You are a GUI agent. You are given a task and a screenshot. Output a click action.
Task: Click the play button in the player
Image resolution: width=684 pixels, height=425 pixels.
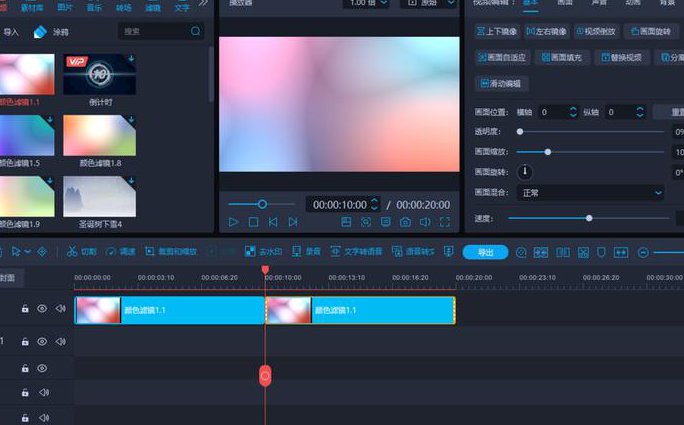point(233,222)
